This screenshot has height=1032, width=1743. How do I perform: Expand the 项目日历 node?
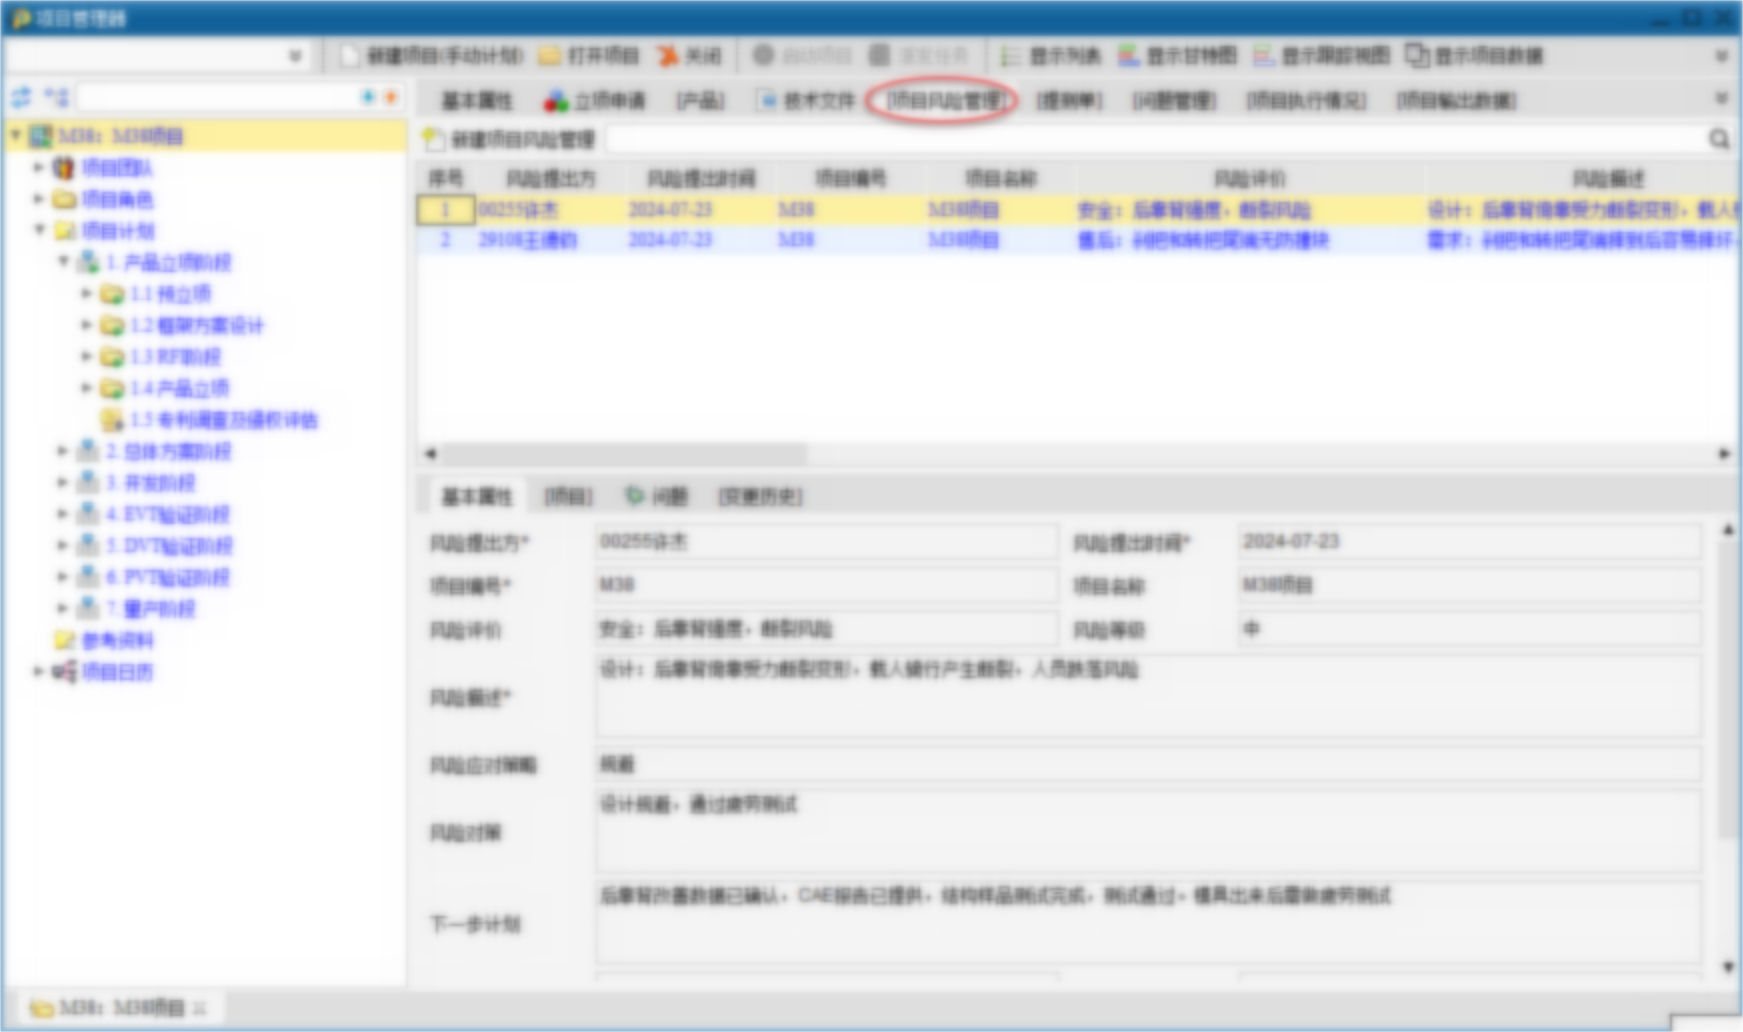pyautogui.click(x=38, y=671)
